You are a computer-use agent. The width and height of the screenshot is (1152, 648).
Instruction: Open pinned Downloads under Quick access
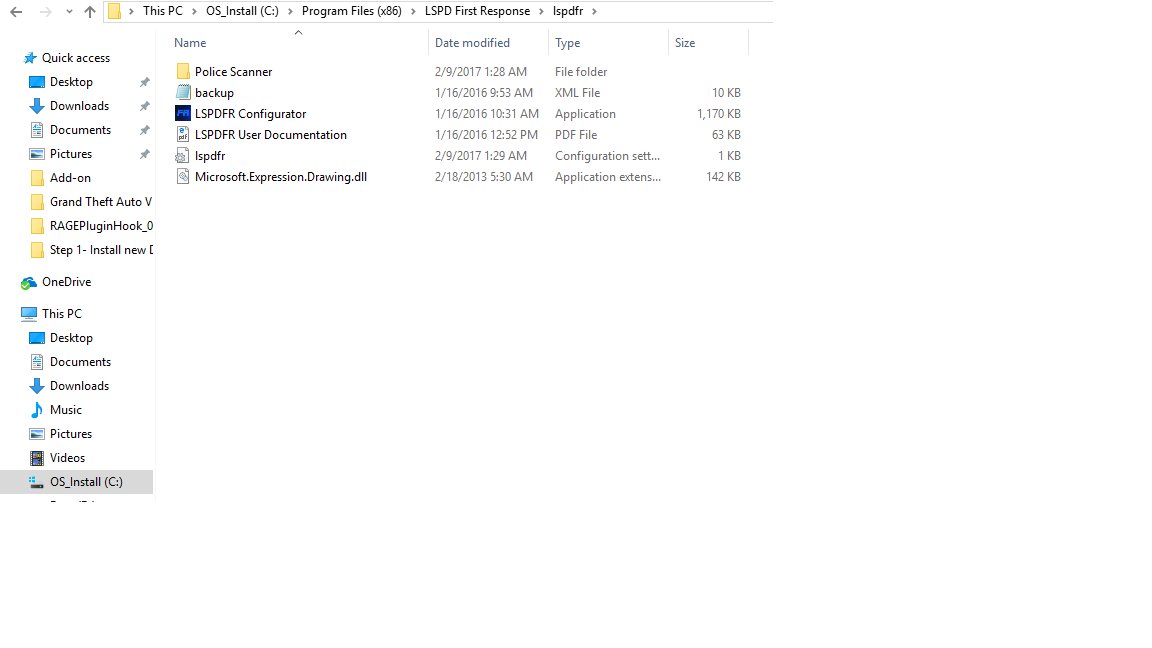point(79,106)
